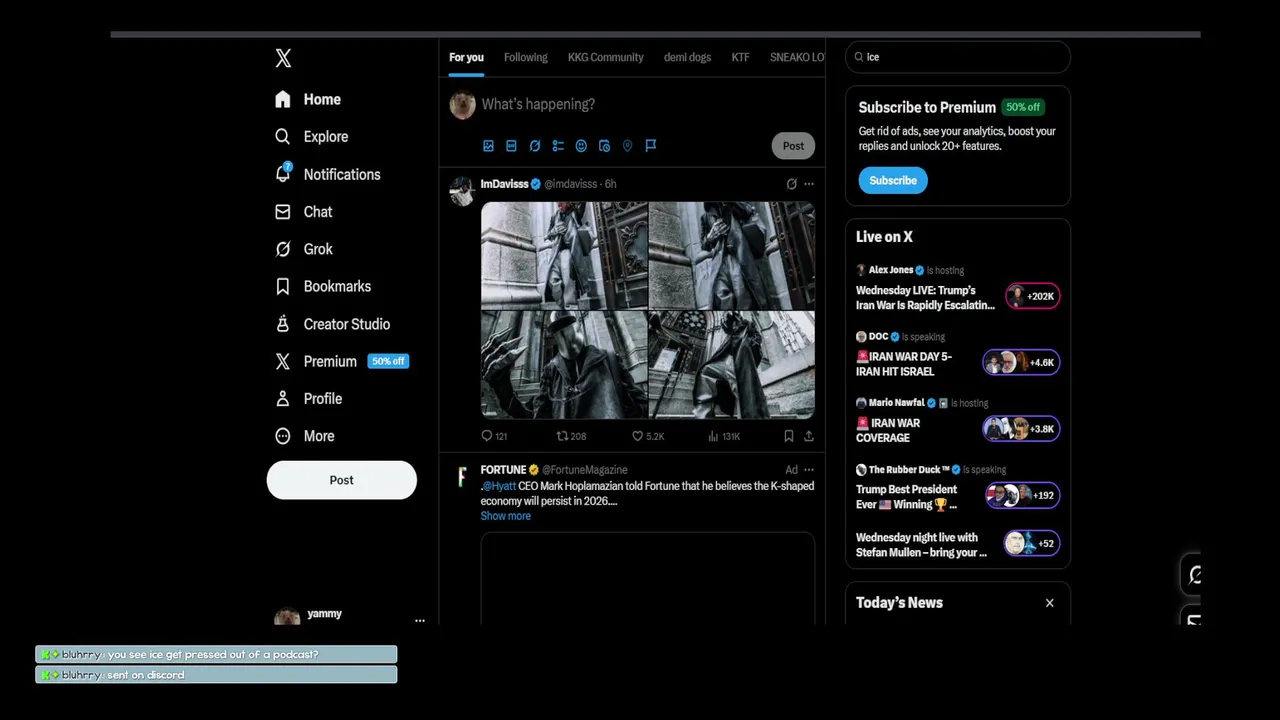Viewport: 1280px width, 720px height.
Task: Open Creator Studio
Action: coord(332,324)
